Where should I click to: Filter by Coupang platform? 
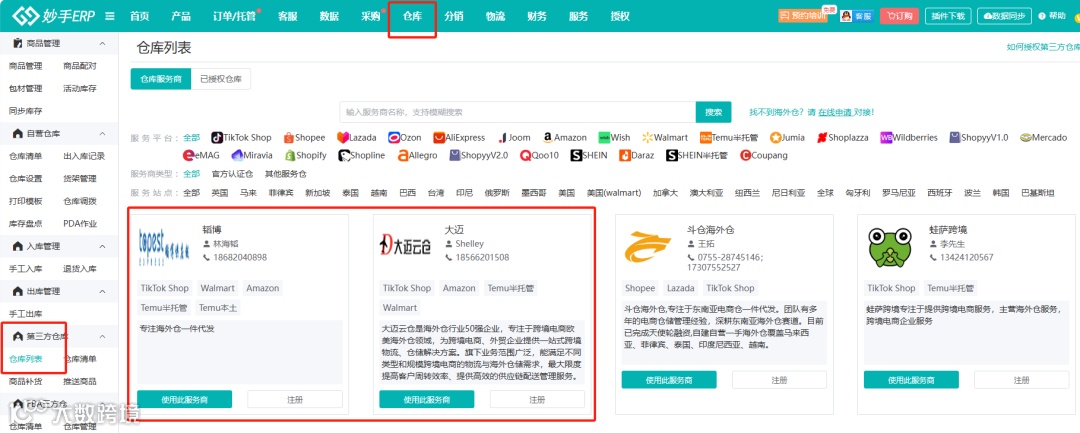(763, 156)
